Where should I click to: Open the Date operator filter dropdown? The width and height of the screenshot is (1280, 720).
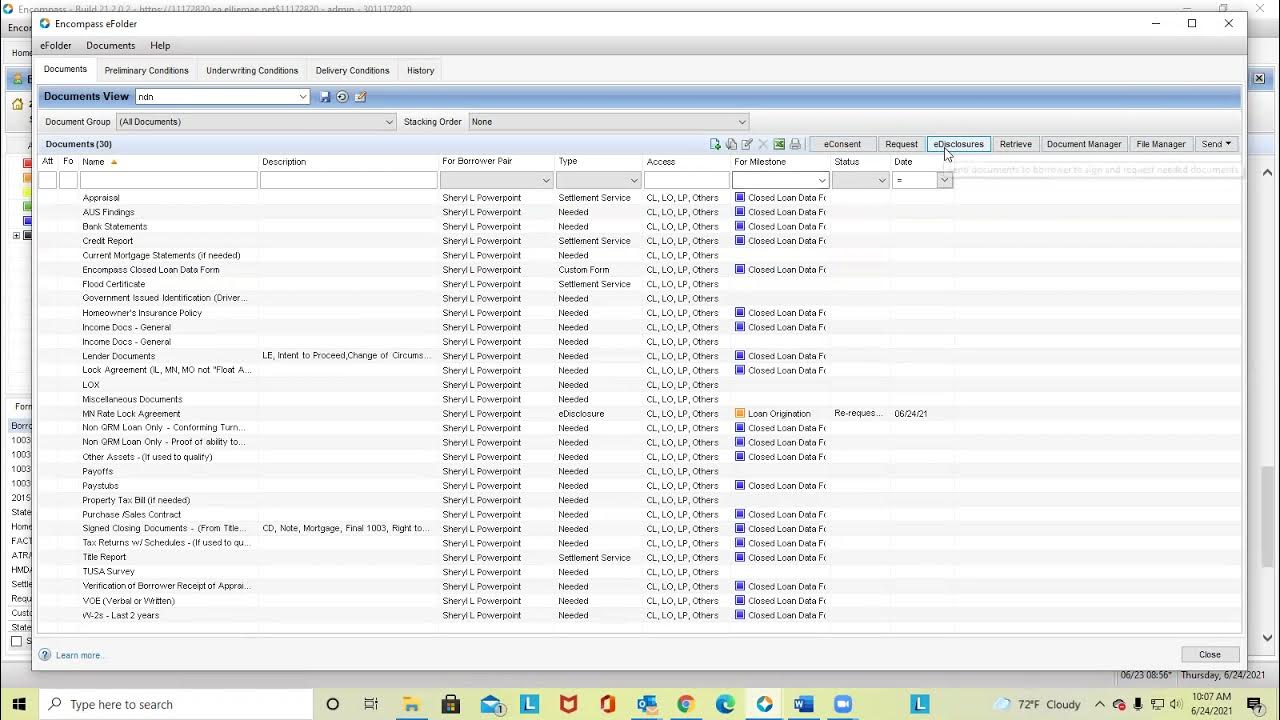(x=944, y=180)
